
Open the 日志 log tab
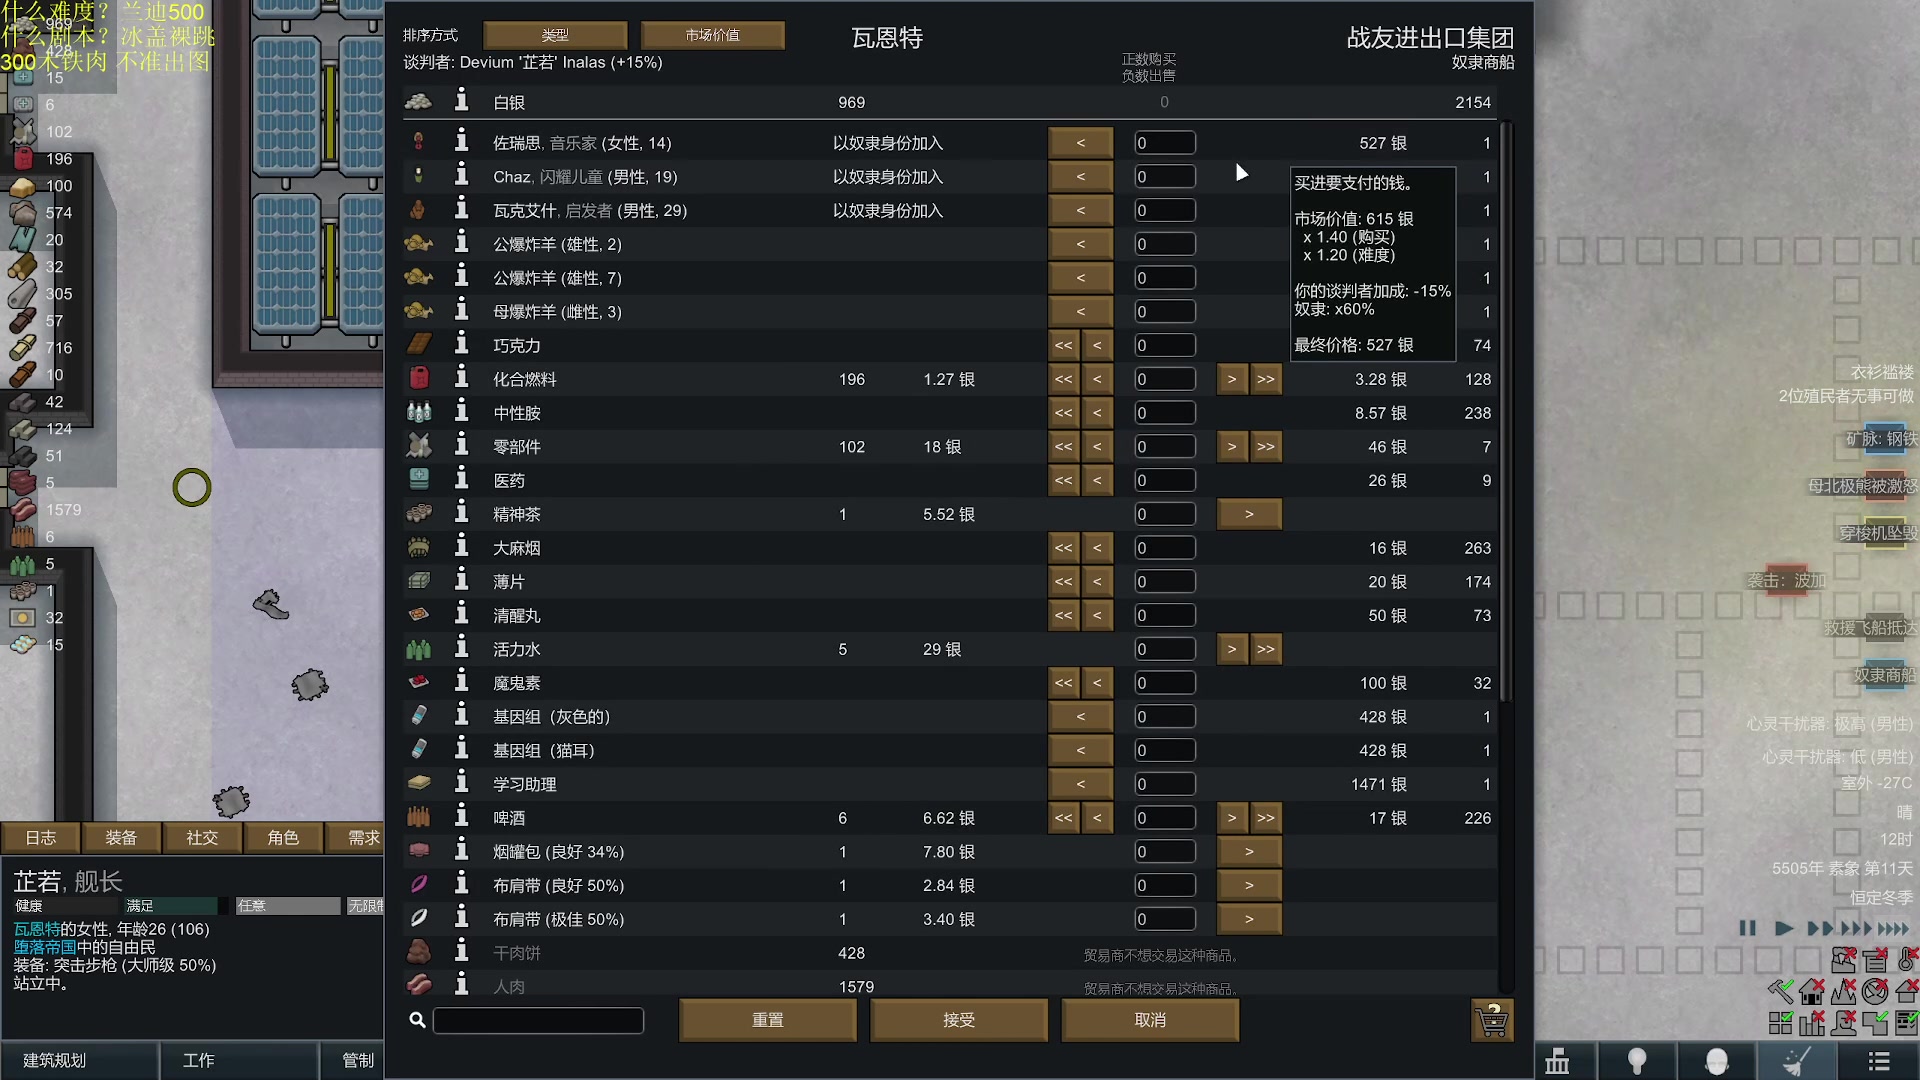click(41, 837)
